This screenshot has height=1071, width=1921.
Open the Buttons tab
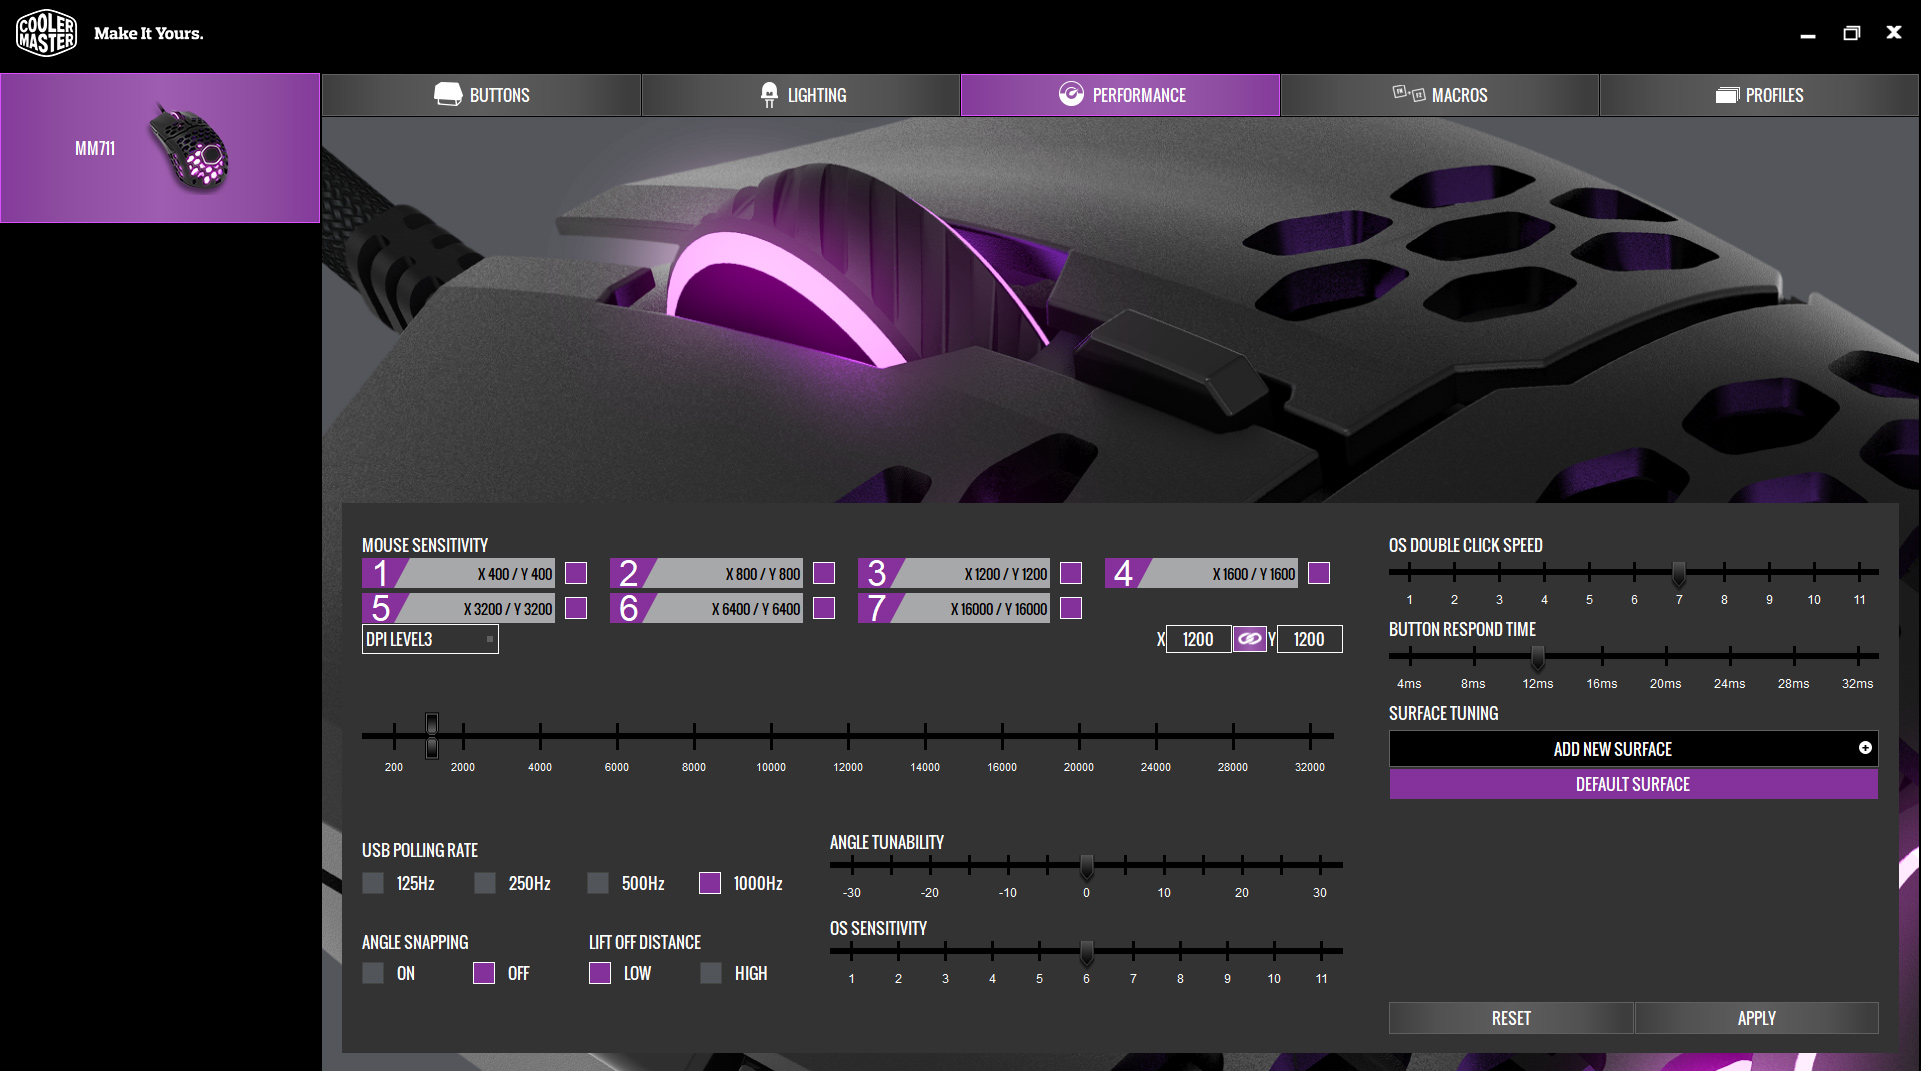pos(481,95)
